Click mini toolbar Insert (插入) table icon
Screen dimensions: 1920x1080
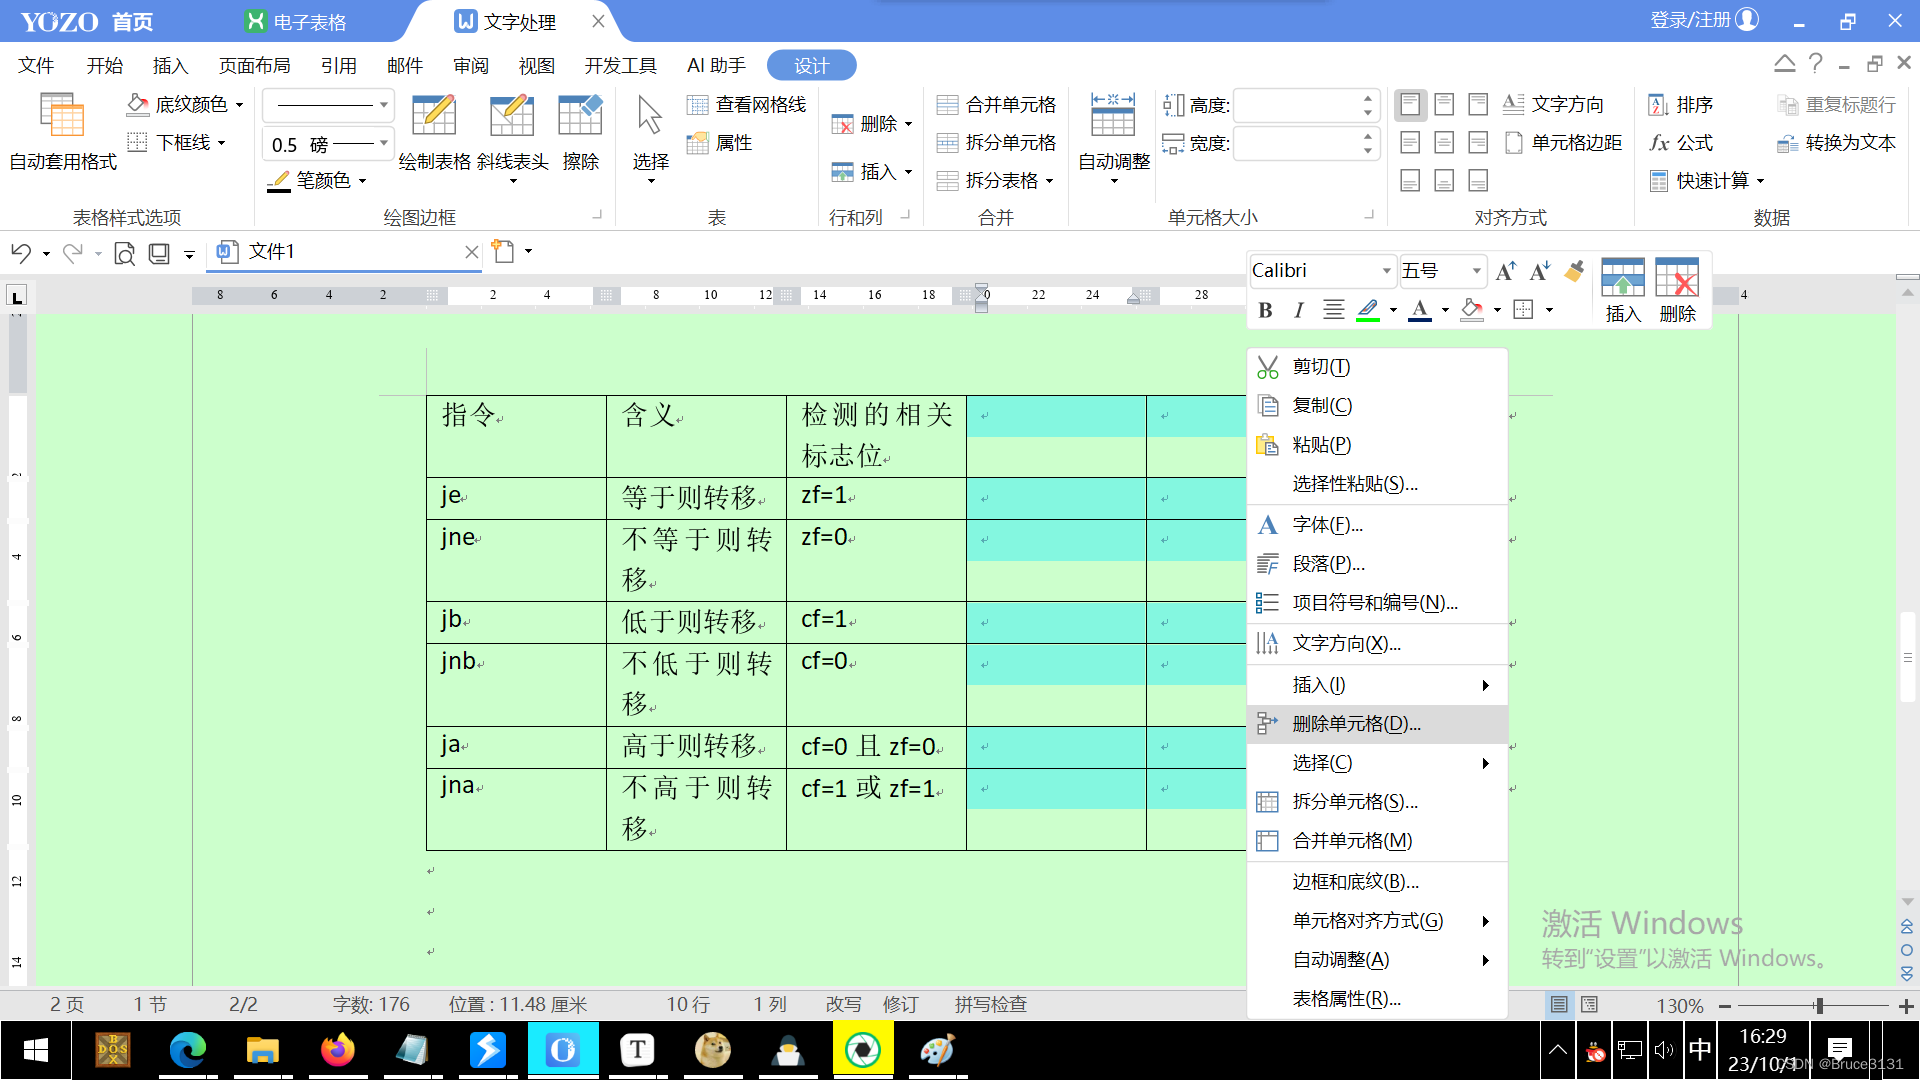click(1622, 279)
